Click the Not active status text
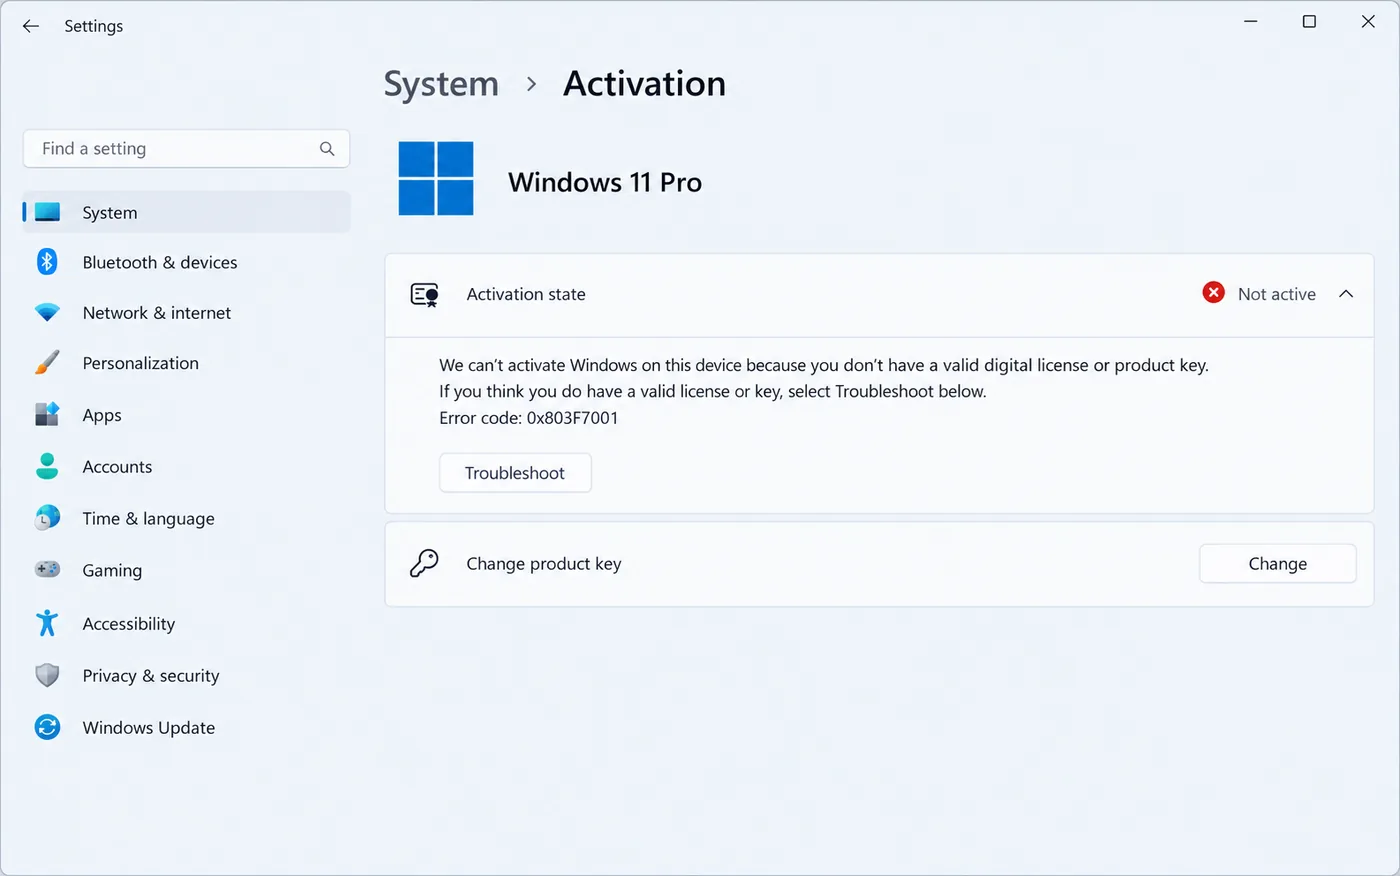The height and width of the screenshot is (876, 1400). (1277, 294)
